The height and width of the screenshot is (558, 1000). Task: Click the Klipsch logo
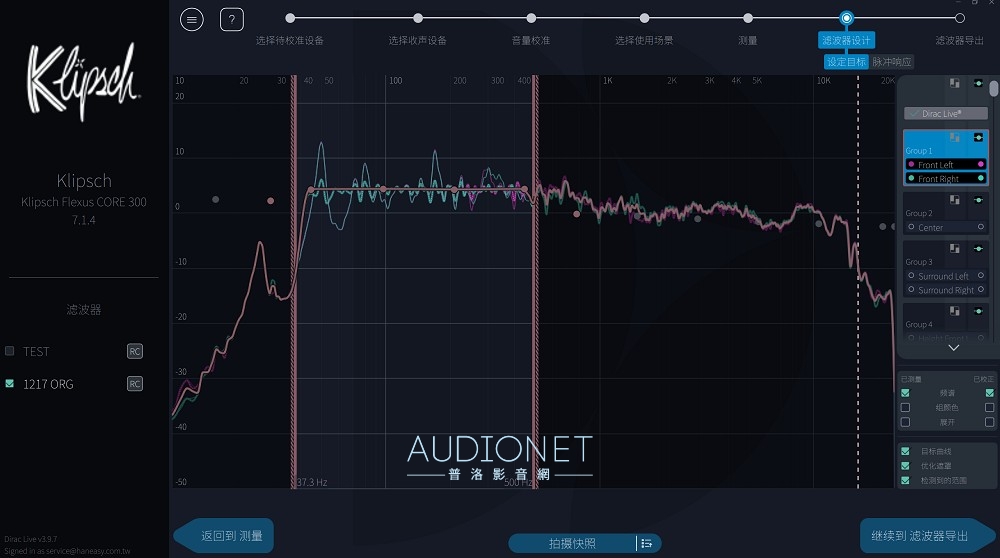(83, 81)
